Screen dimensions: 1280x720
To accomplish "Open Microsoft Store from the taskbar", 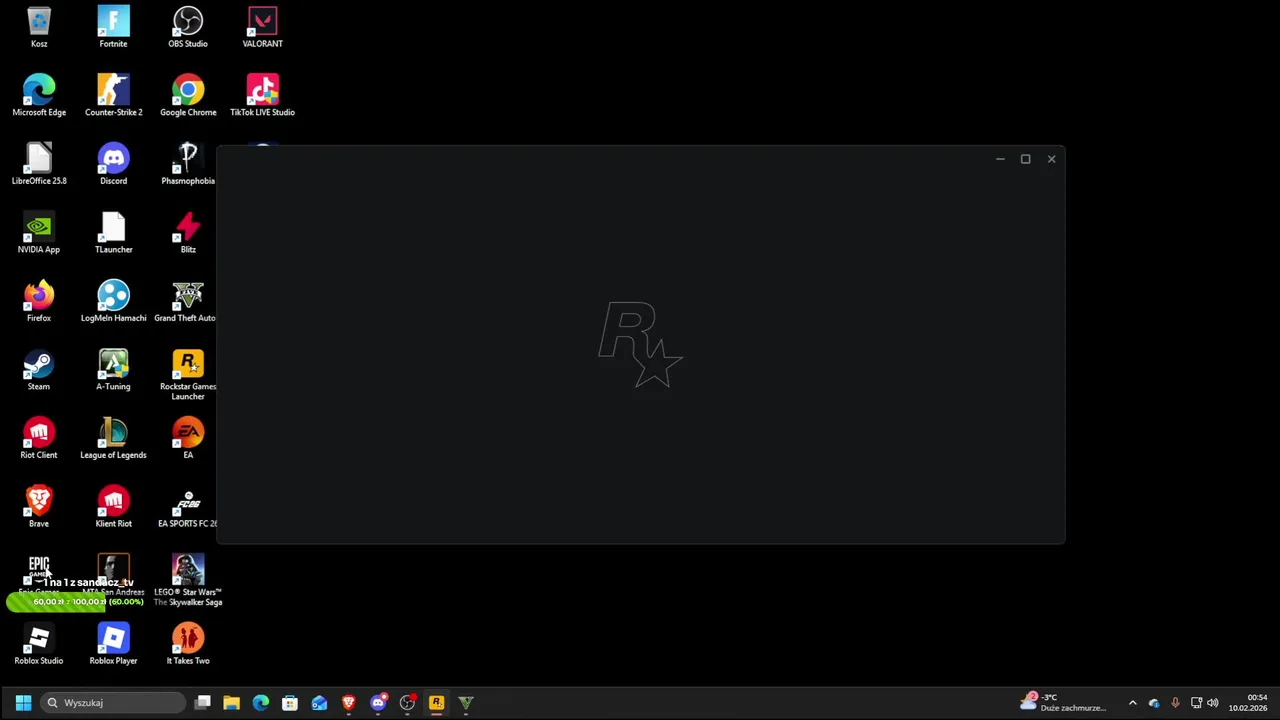I will click(x=290, y=703).
